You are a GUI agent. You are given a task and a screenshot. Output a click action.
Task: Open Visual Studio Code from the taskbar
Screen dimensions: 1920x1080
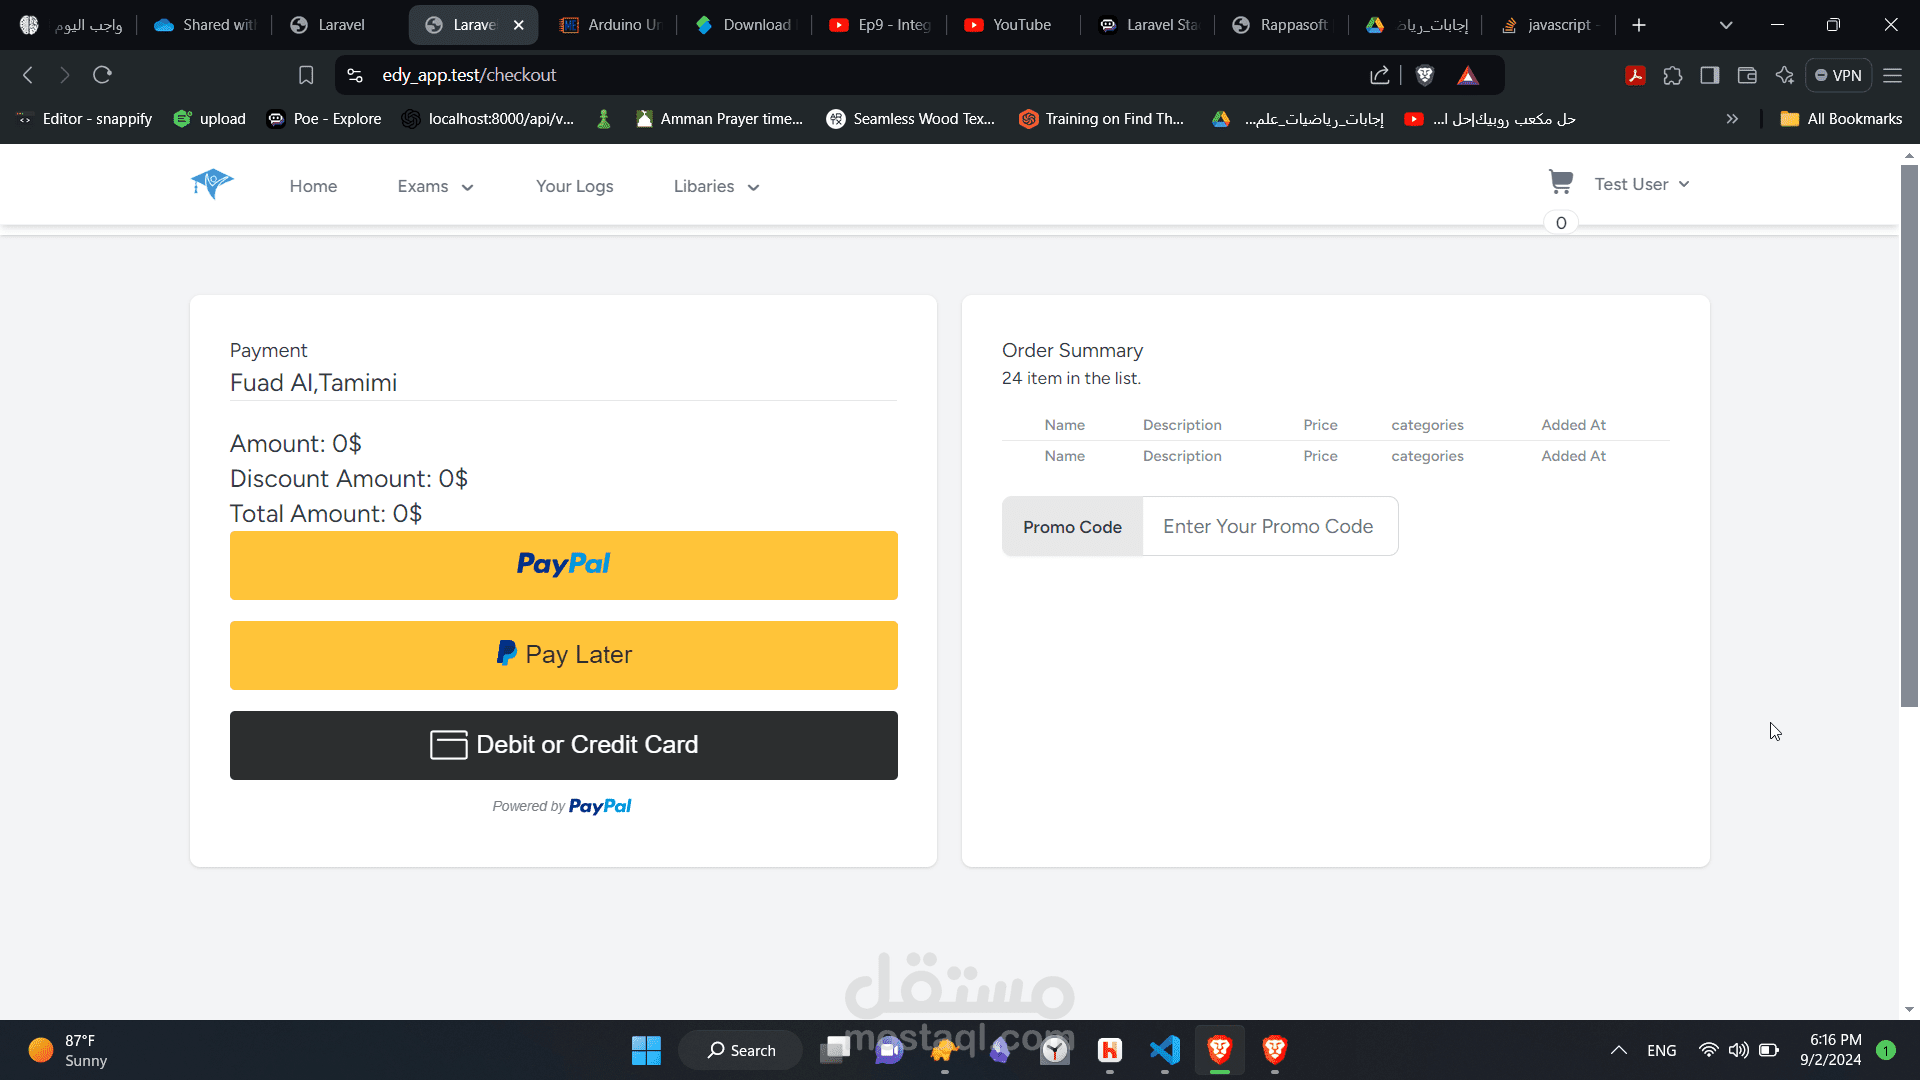(x=1164, y=1050)
